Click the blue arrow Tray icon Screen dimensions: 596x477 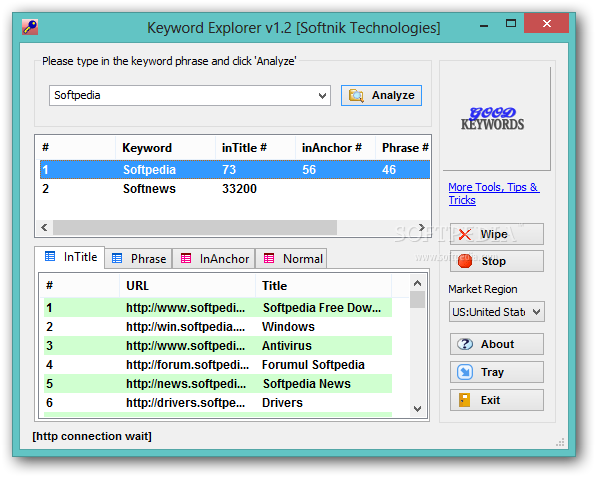pyautogui.click(x=464, y=372)
